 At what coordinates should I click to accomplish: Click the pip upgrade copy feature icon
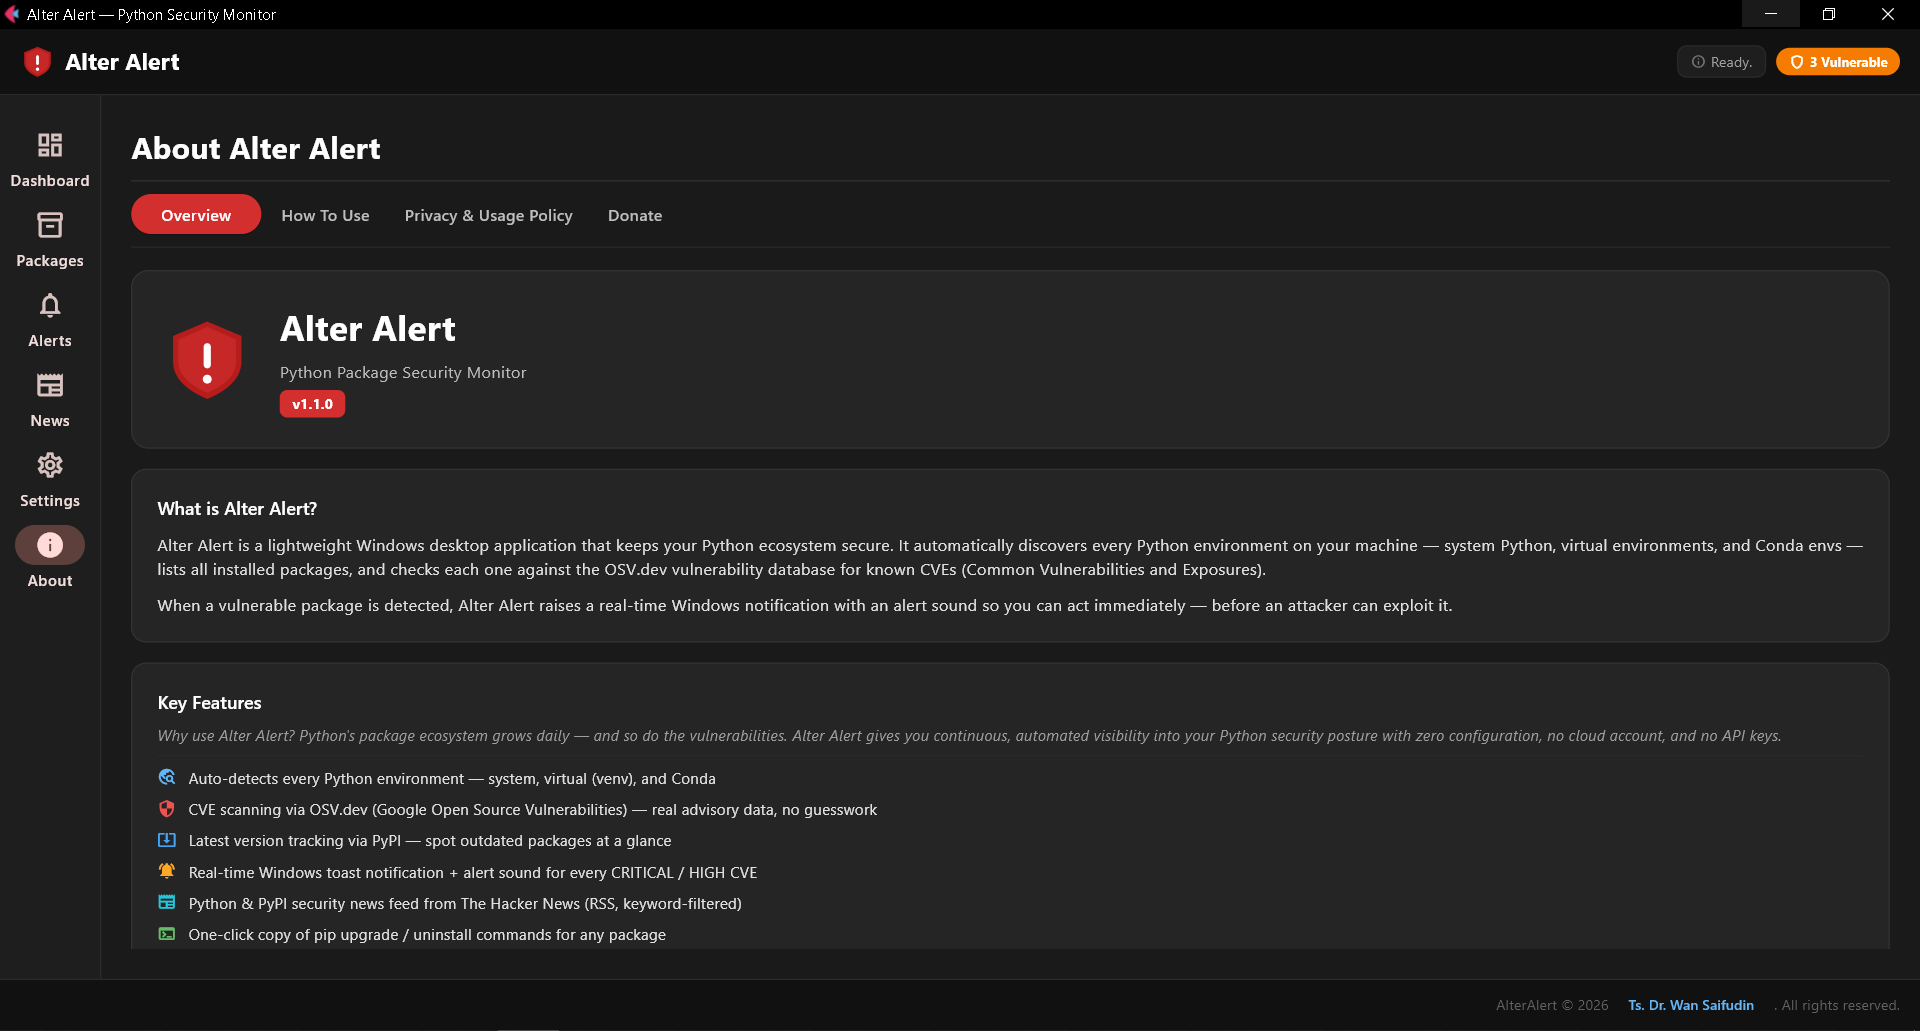point(167,933)
